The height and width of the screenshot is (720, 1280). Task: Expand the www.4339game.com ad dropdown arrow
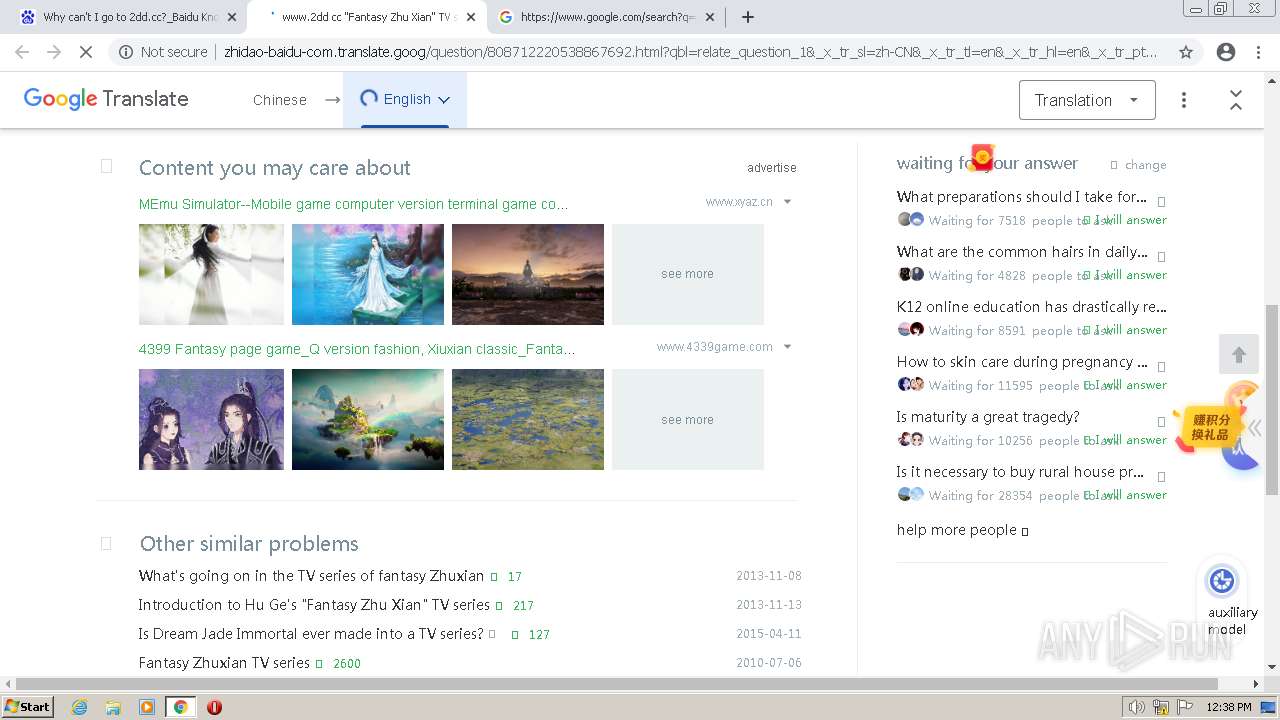pyautogui.click(x=787, y=347)
